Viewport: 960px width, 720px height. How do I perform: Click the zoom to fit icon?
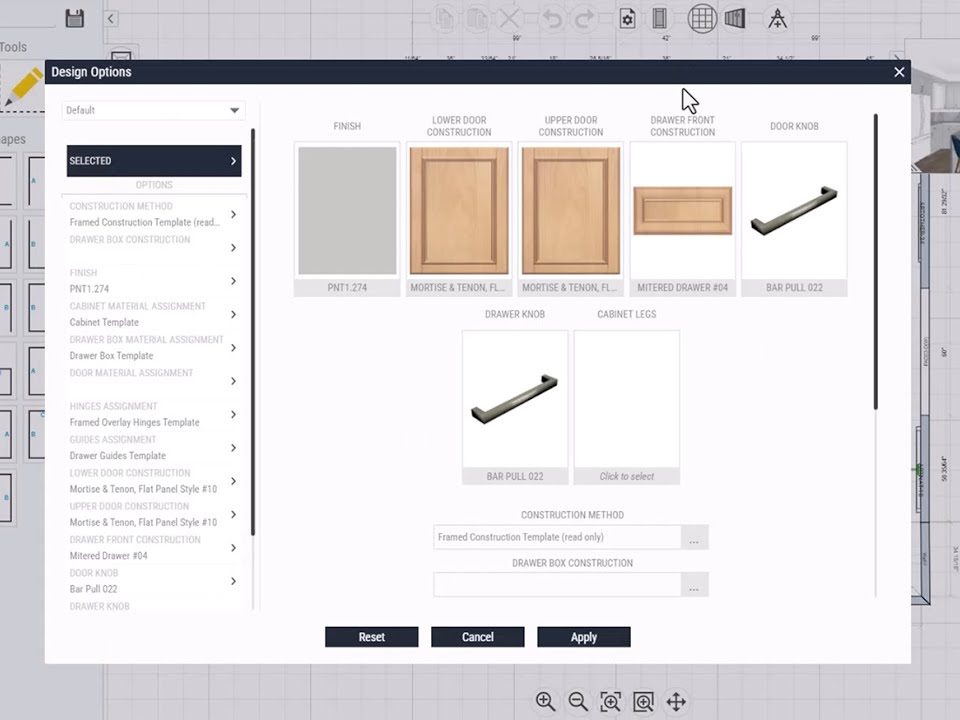pos(611,701)
